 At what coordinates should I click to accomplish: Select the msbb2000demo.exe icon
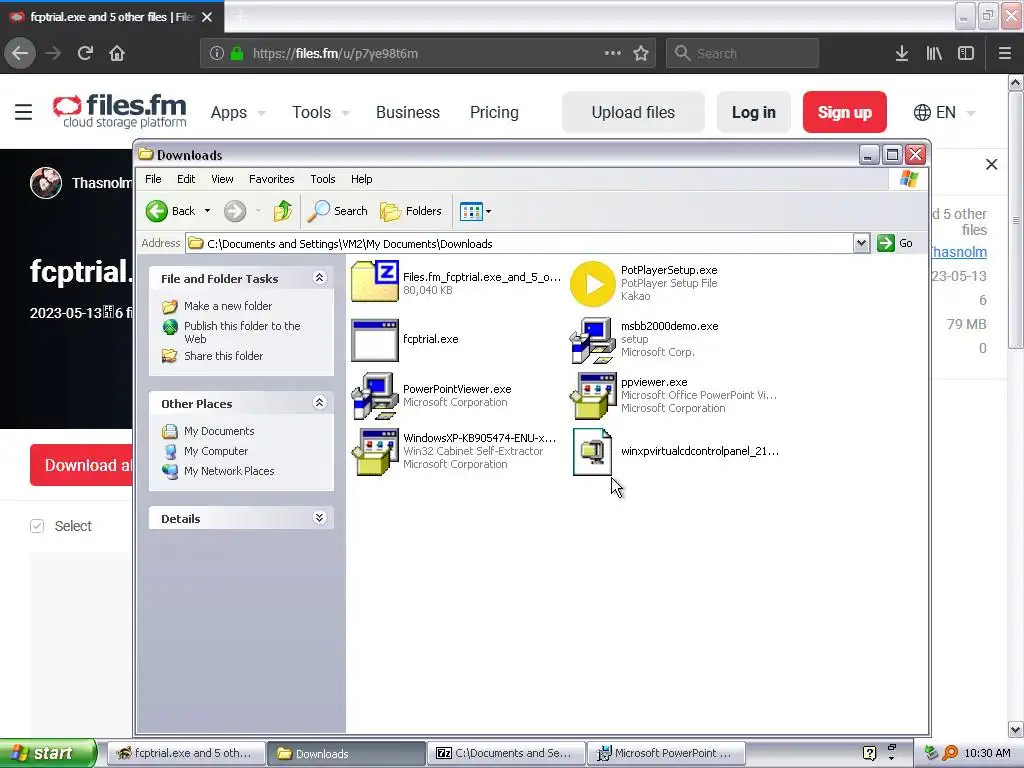[592, 340]
